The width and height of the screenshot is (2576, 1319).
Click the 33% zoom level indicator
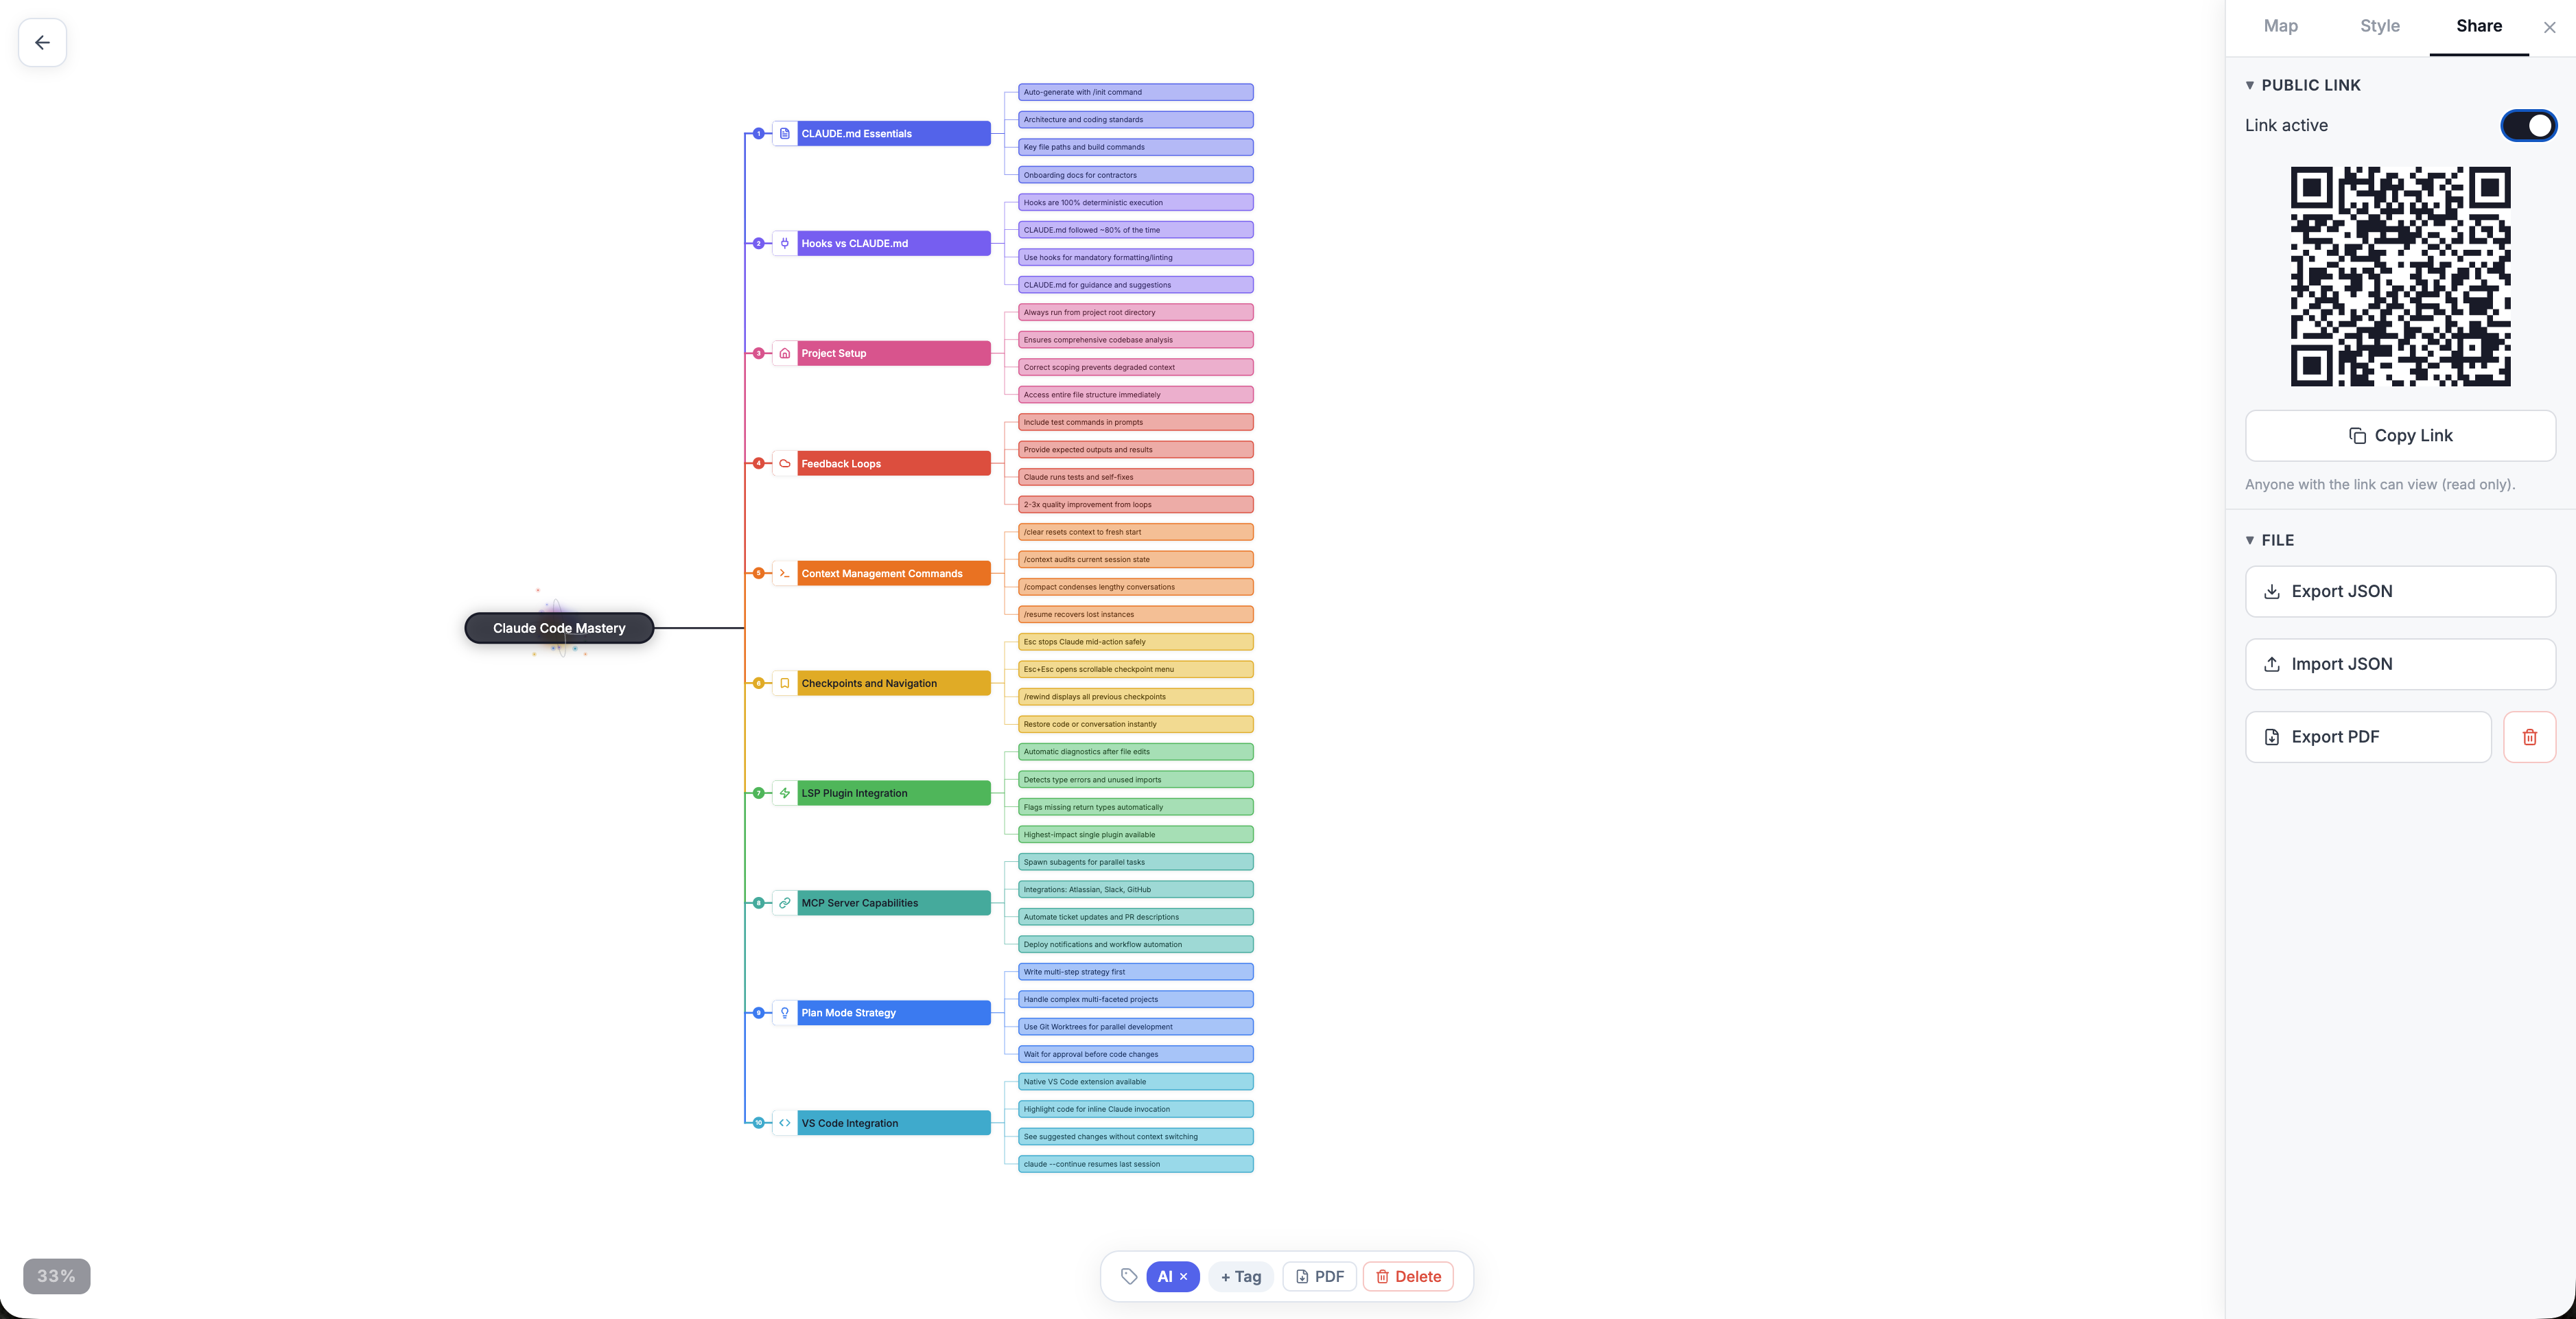[x=57, y=1276]
